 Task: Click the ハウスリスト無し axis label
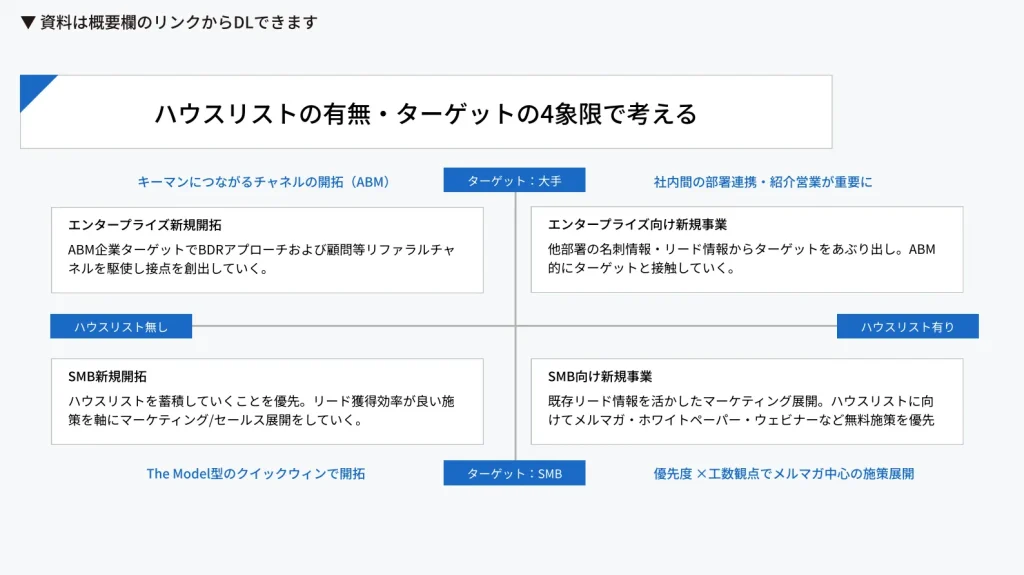coord(121,327)
